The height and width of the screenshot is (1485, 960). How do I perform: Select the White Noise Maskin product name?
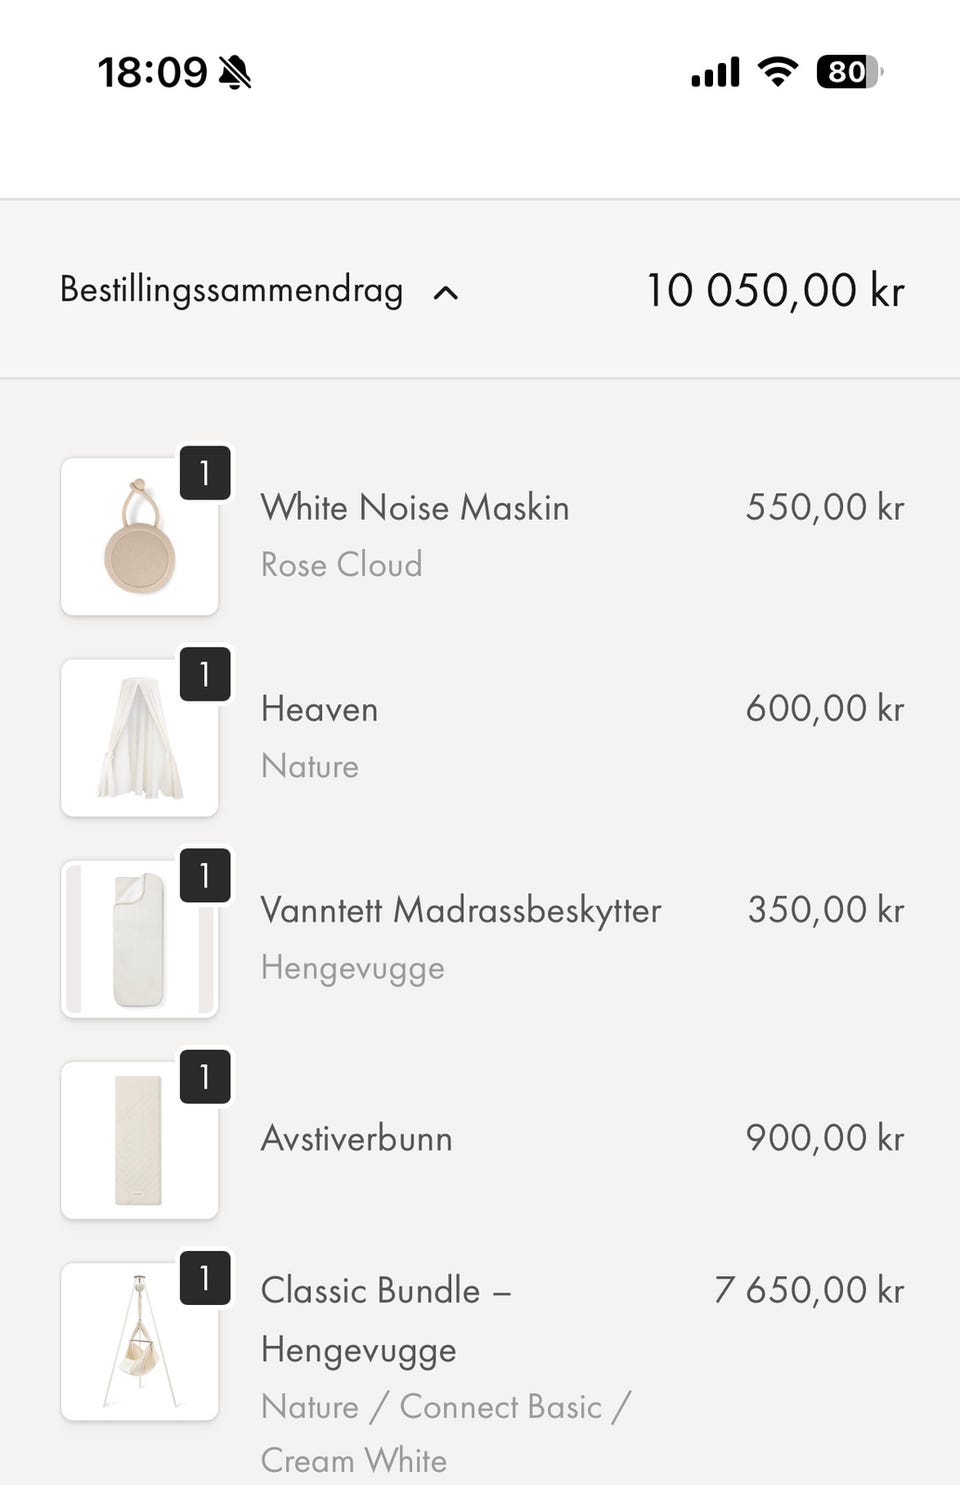pos(415,508)
